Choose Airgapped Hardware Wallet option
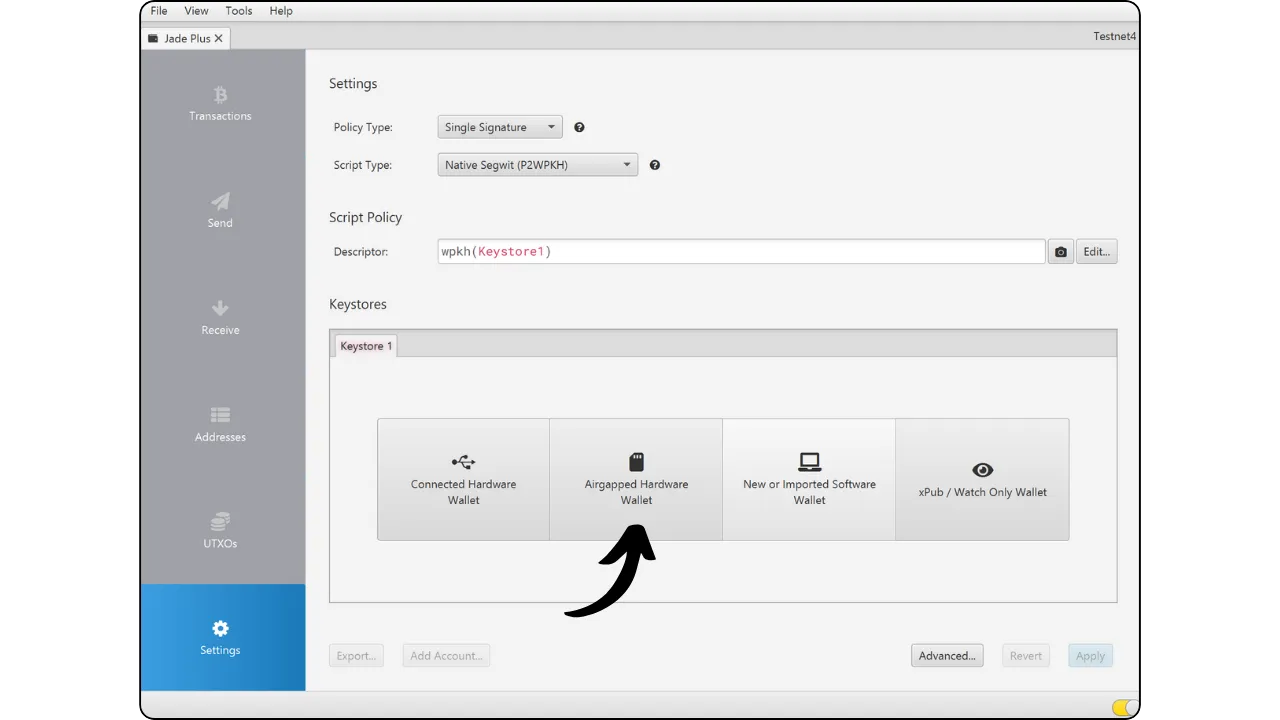 click(636, 480)
